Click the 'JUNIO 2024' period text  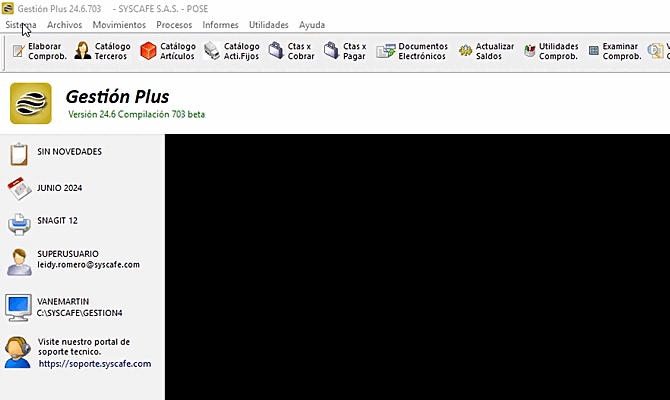(x=59, y=188)
